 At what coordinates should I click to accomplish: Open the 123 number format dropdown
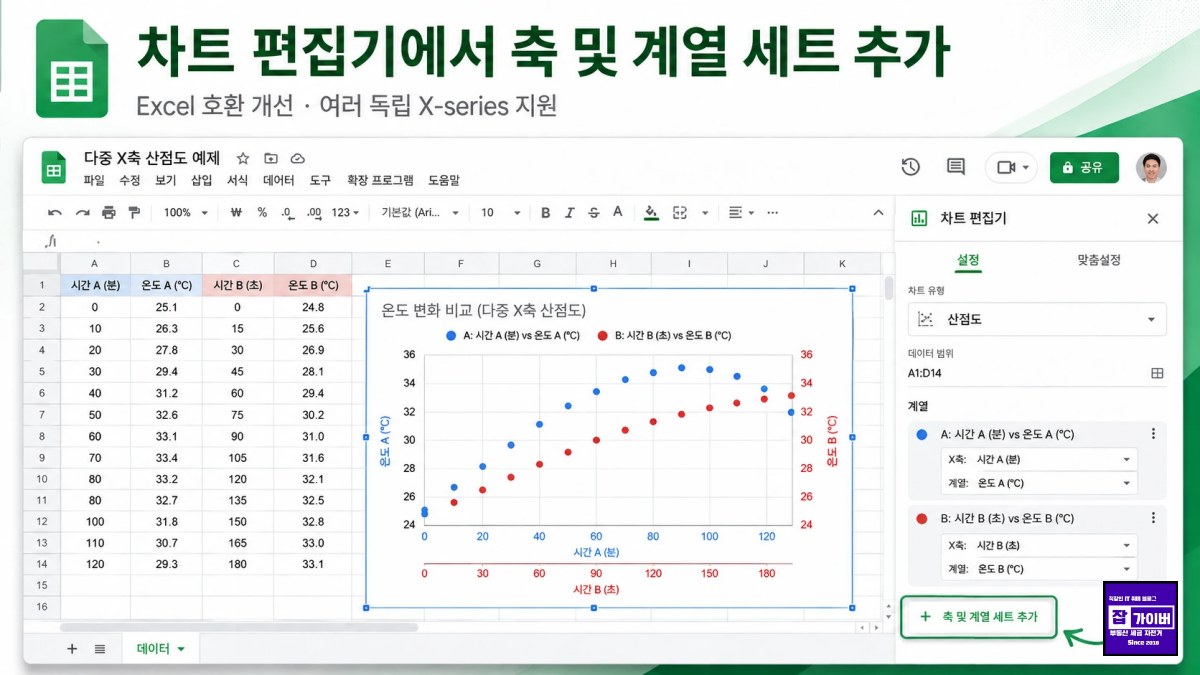coord(346,213)
